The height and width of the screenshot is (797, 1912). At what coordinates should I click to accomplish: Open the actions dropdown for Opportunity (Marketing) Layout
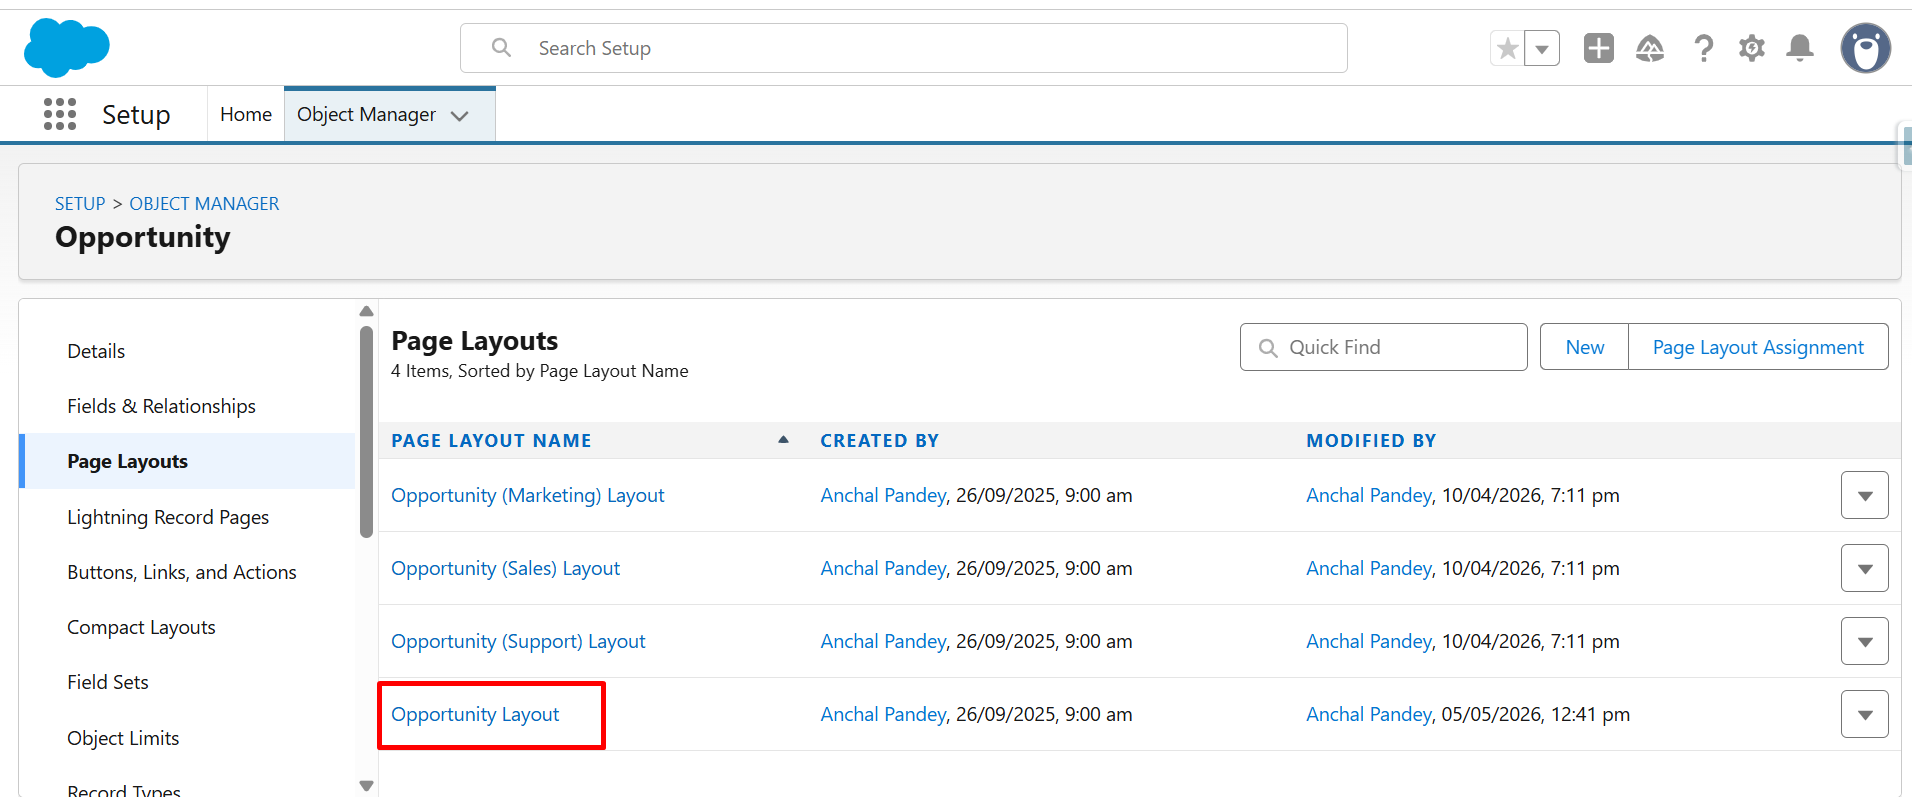1864,495
